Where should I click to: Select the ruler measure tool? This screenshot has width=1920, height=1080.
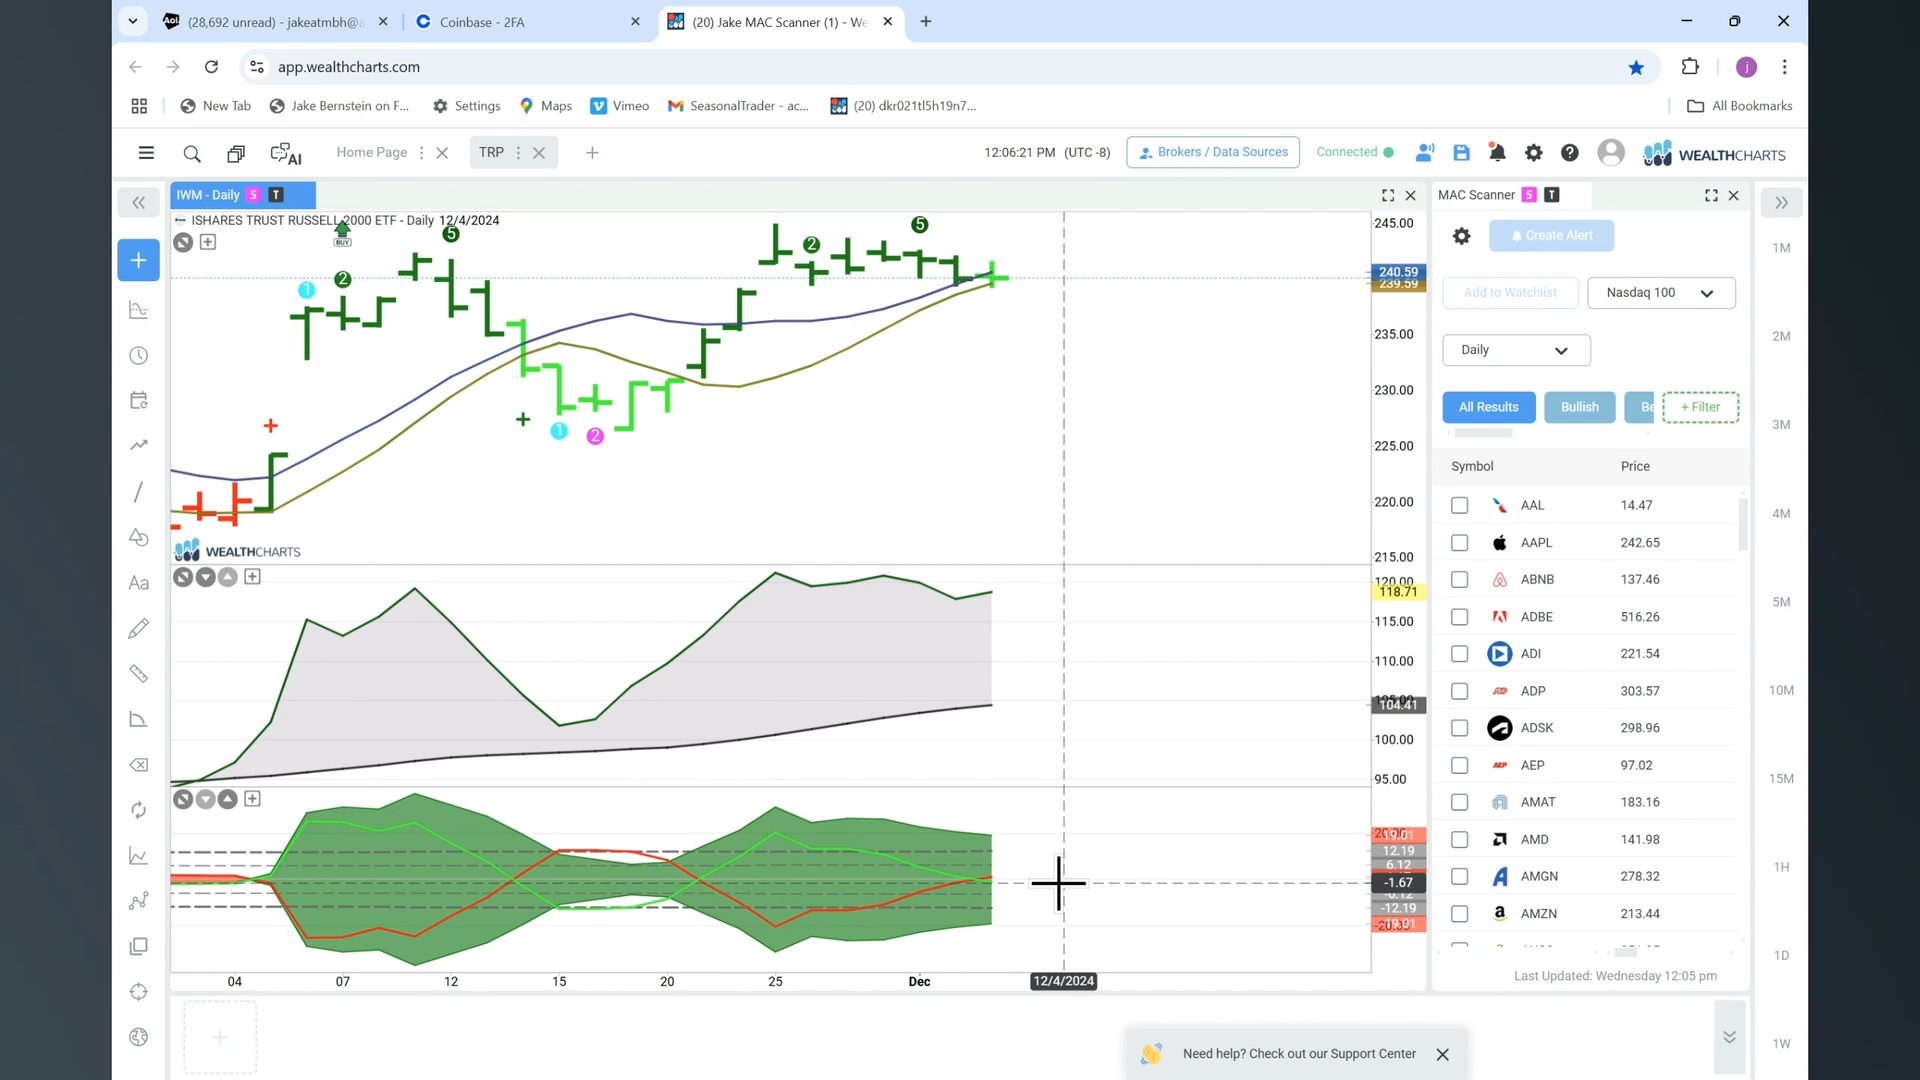pyautogui.click(x=138, y=674)
